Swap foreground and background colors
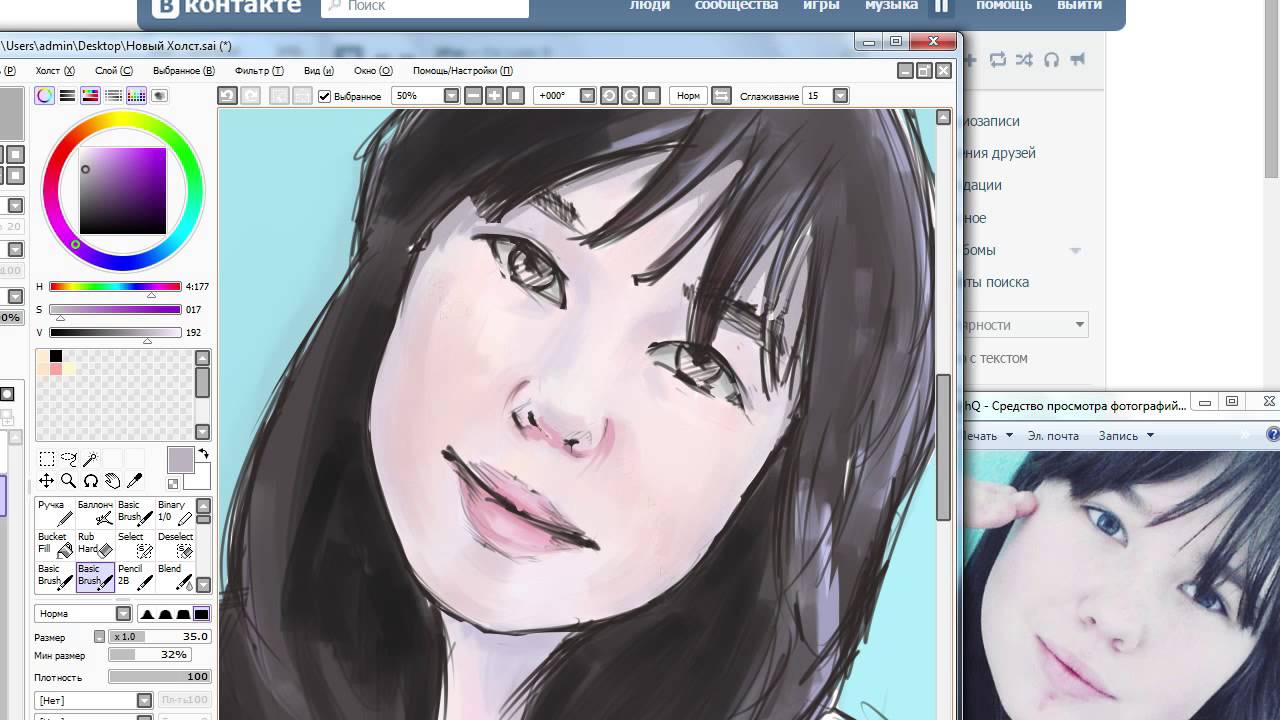Image resolution: width=1280 pixels, height=720 pixels. click(204, 454)
